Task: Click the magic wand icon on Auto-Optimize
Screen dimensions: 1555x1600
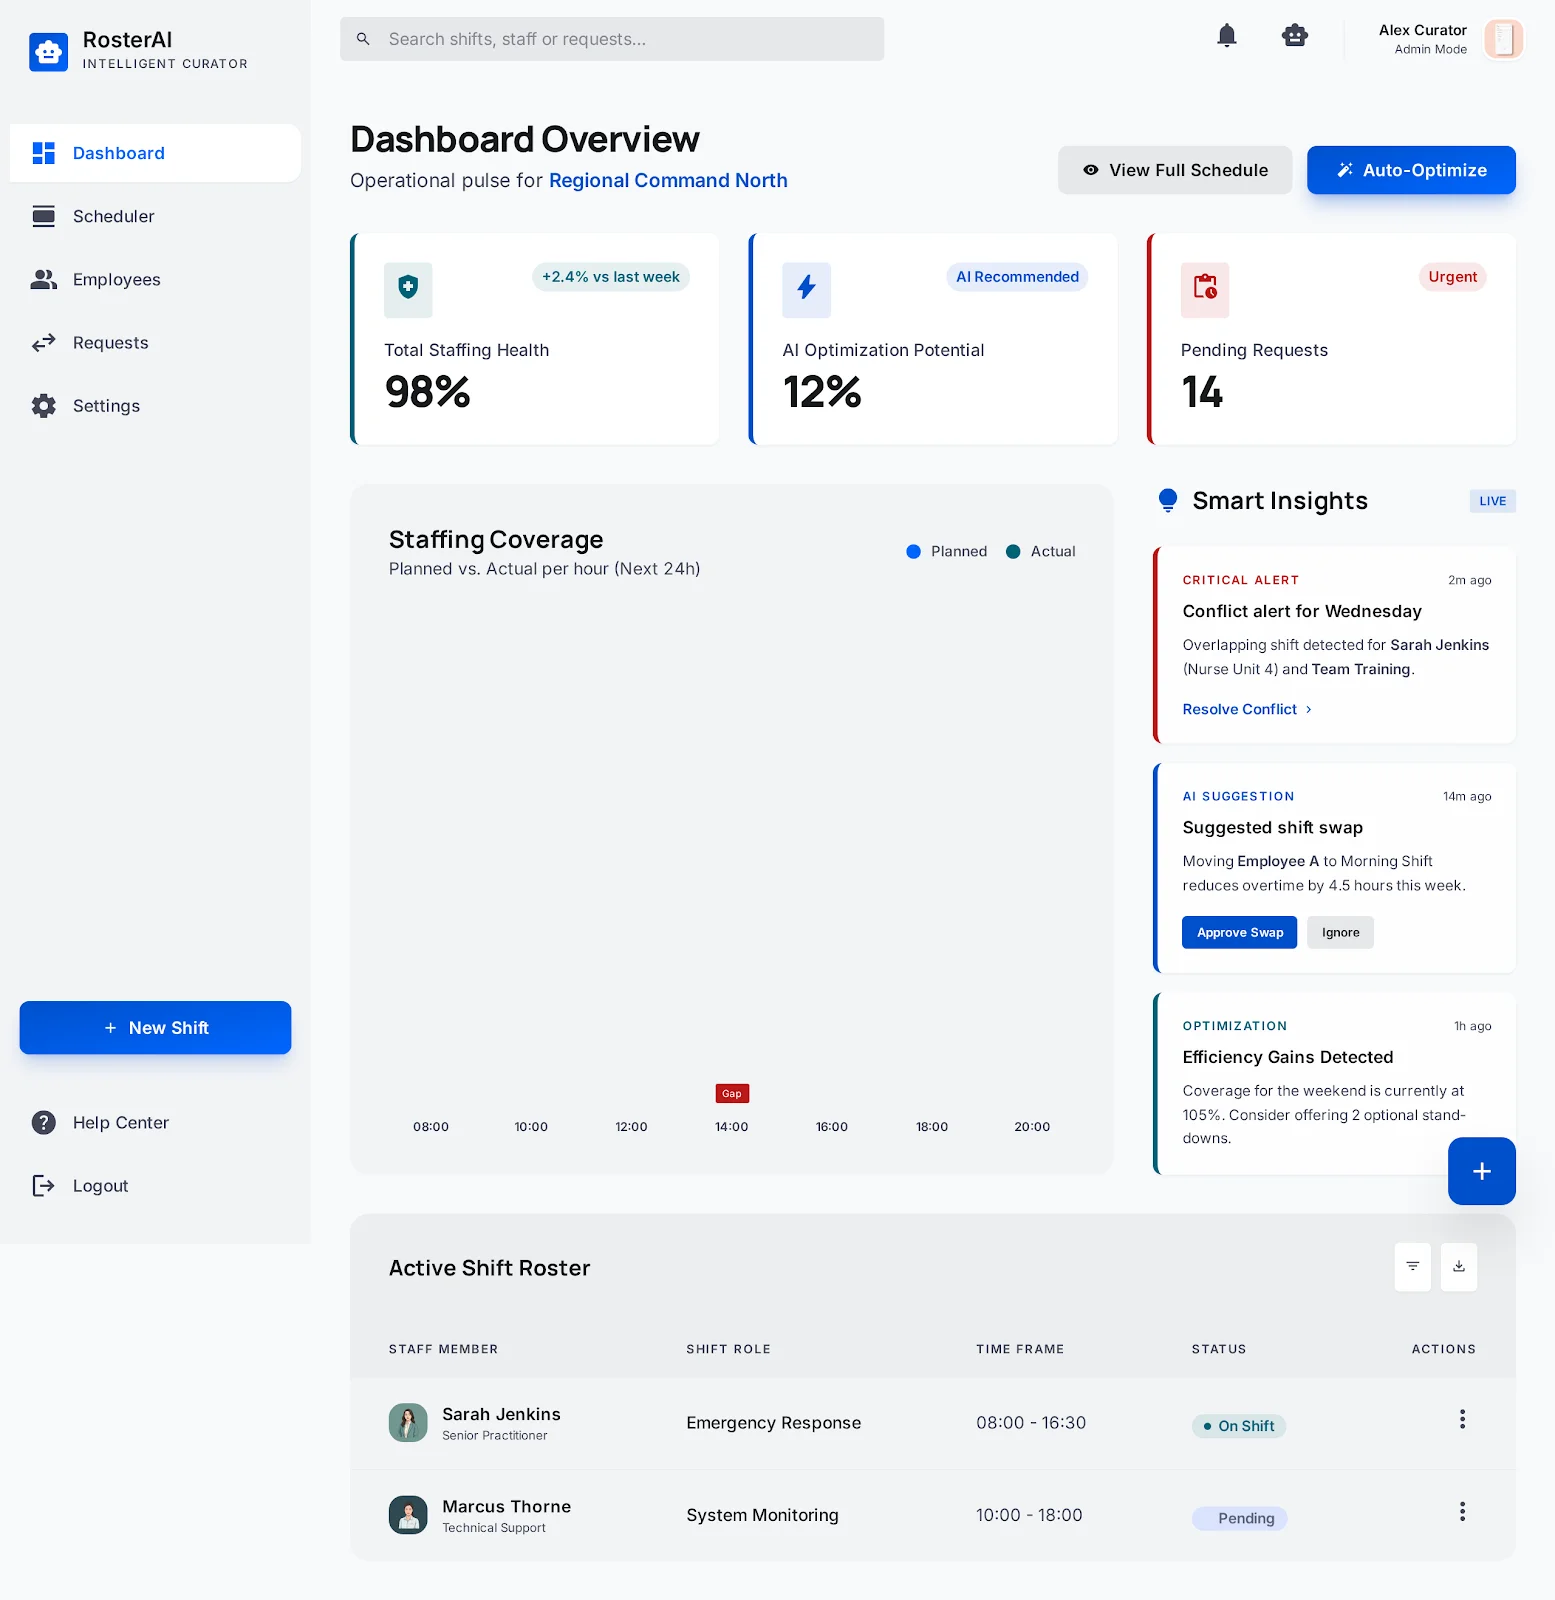Action: [1345, 170]
